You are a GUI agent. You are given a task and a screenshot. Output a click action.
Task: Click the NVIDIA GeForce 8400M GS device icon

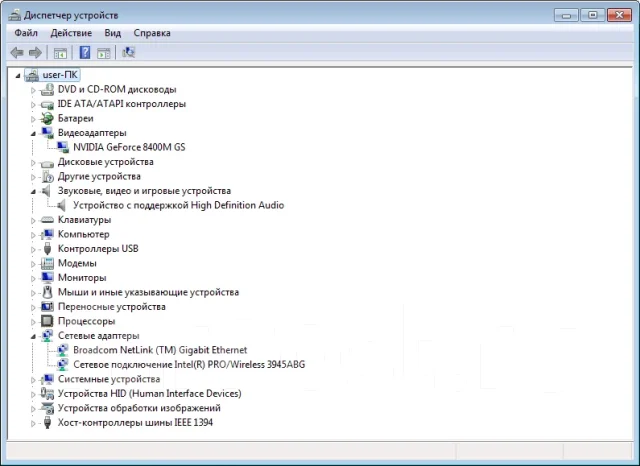coord(62,147)
